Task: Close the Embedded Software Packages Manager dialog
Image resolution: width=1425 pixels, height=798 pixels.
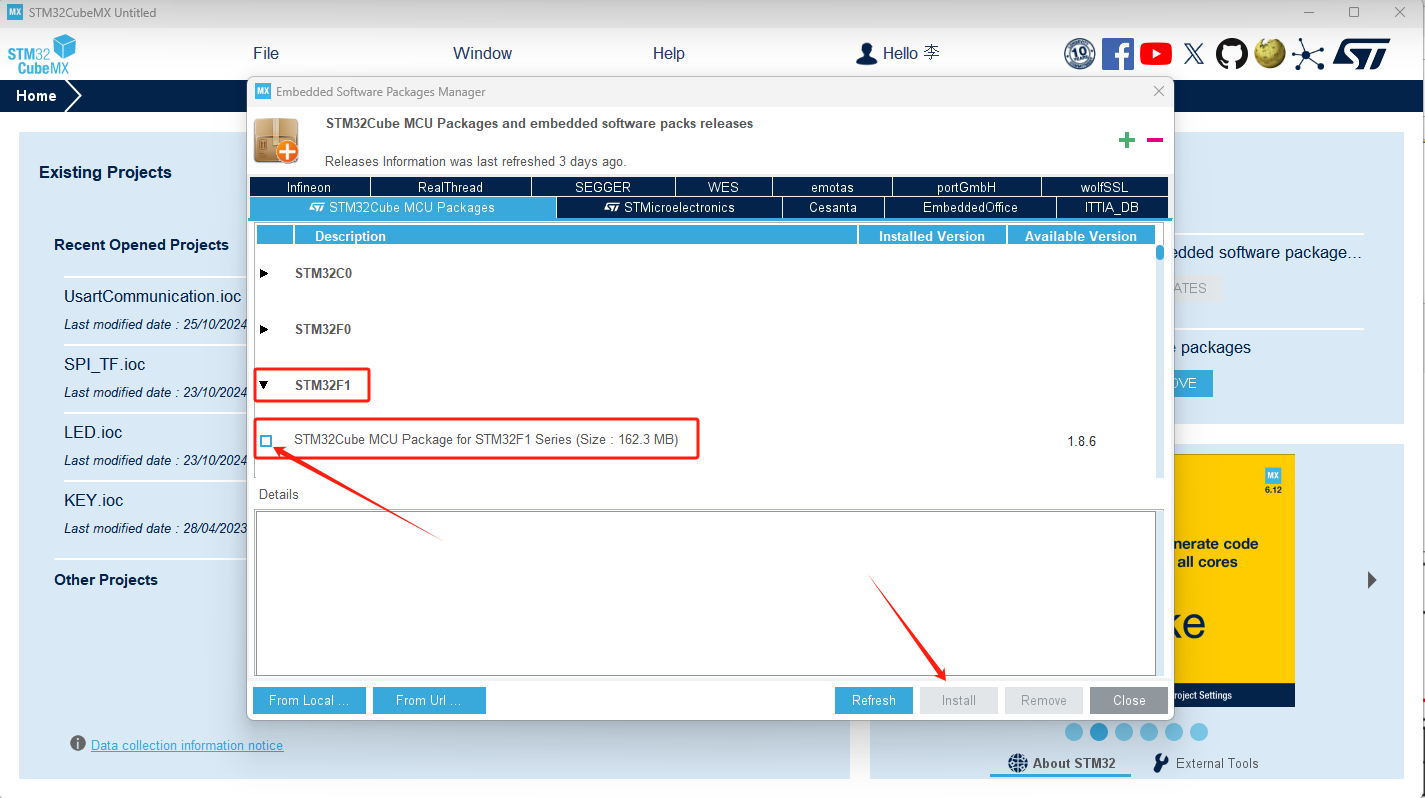Action: tap(1159, 91)
